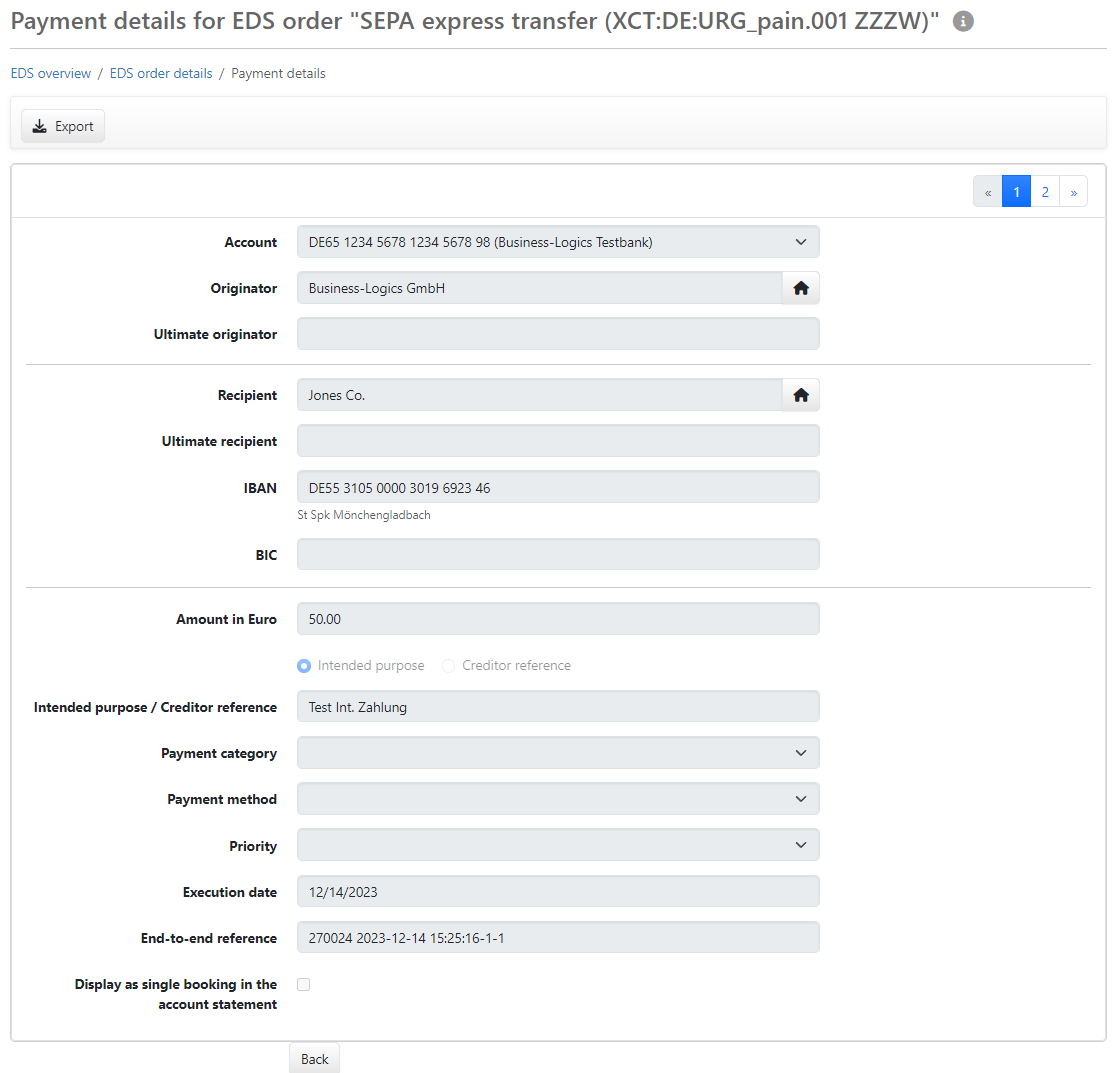This screenshot has width=1116, height=1073.
Task: Click the empty BIC field
Action: point(558,554)
